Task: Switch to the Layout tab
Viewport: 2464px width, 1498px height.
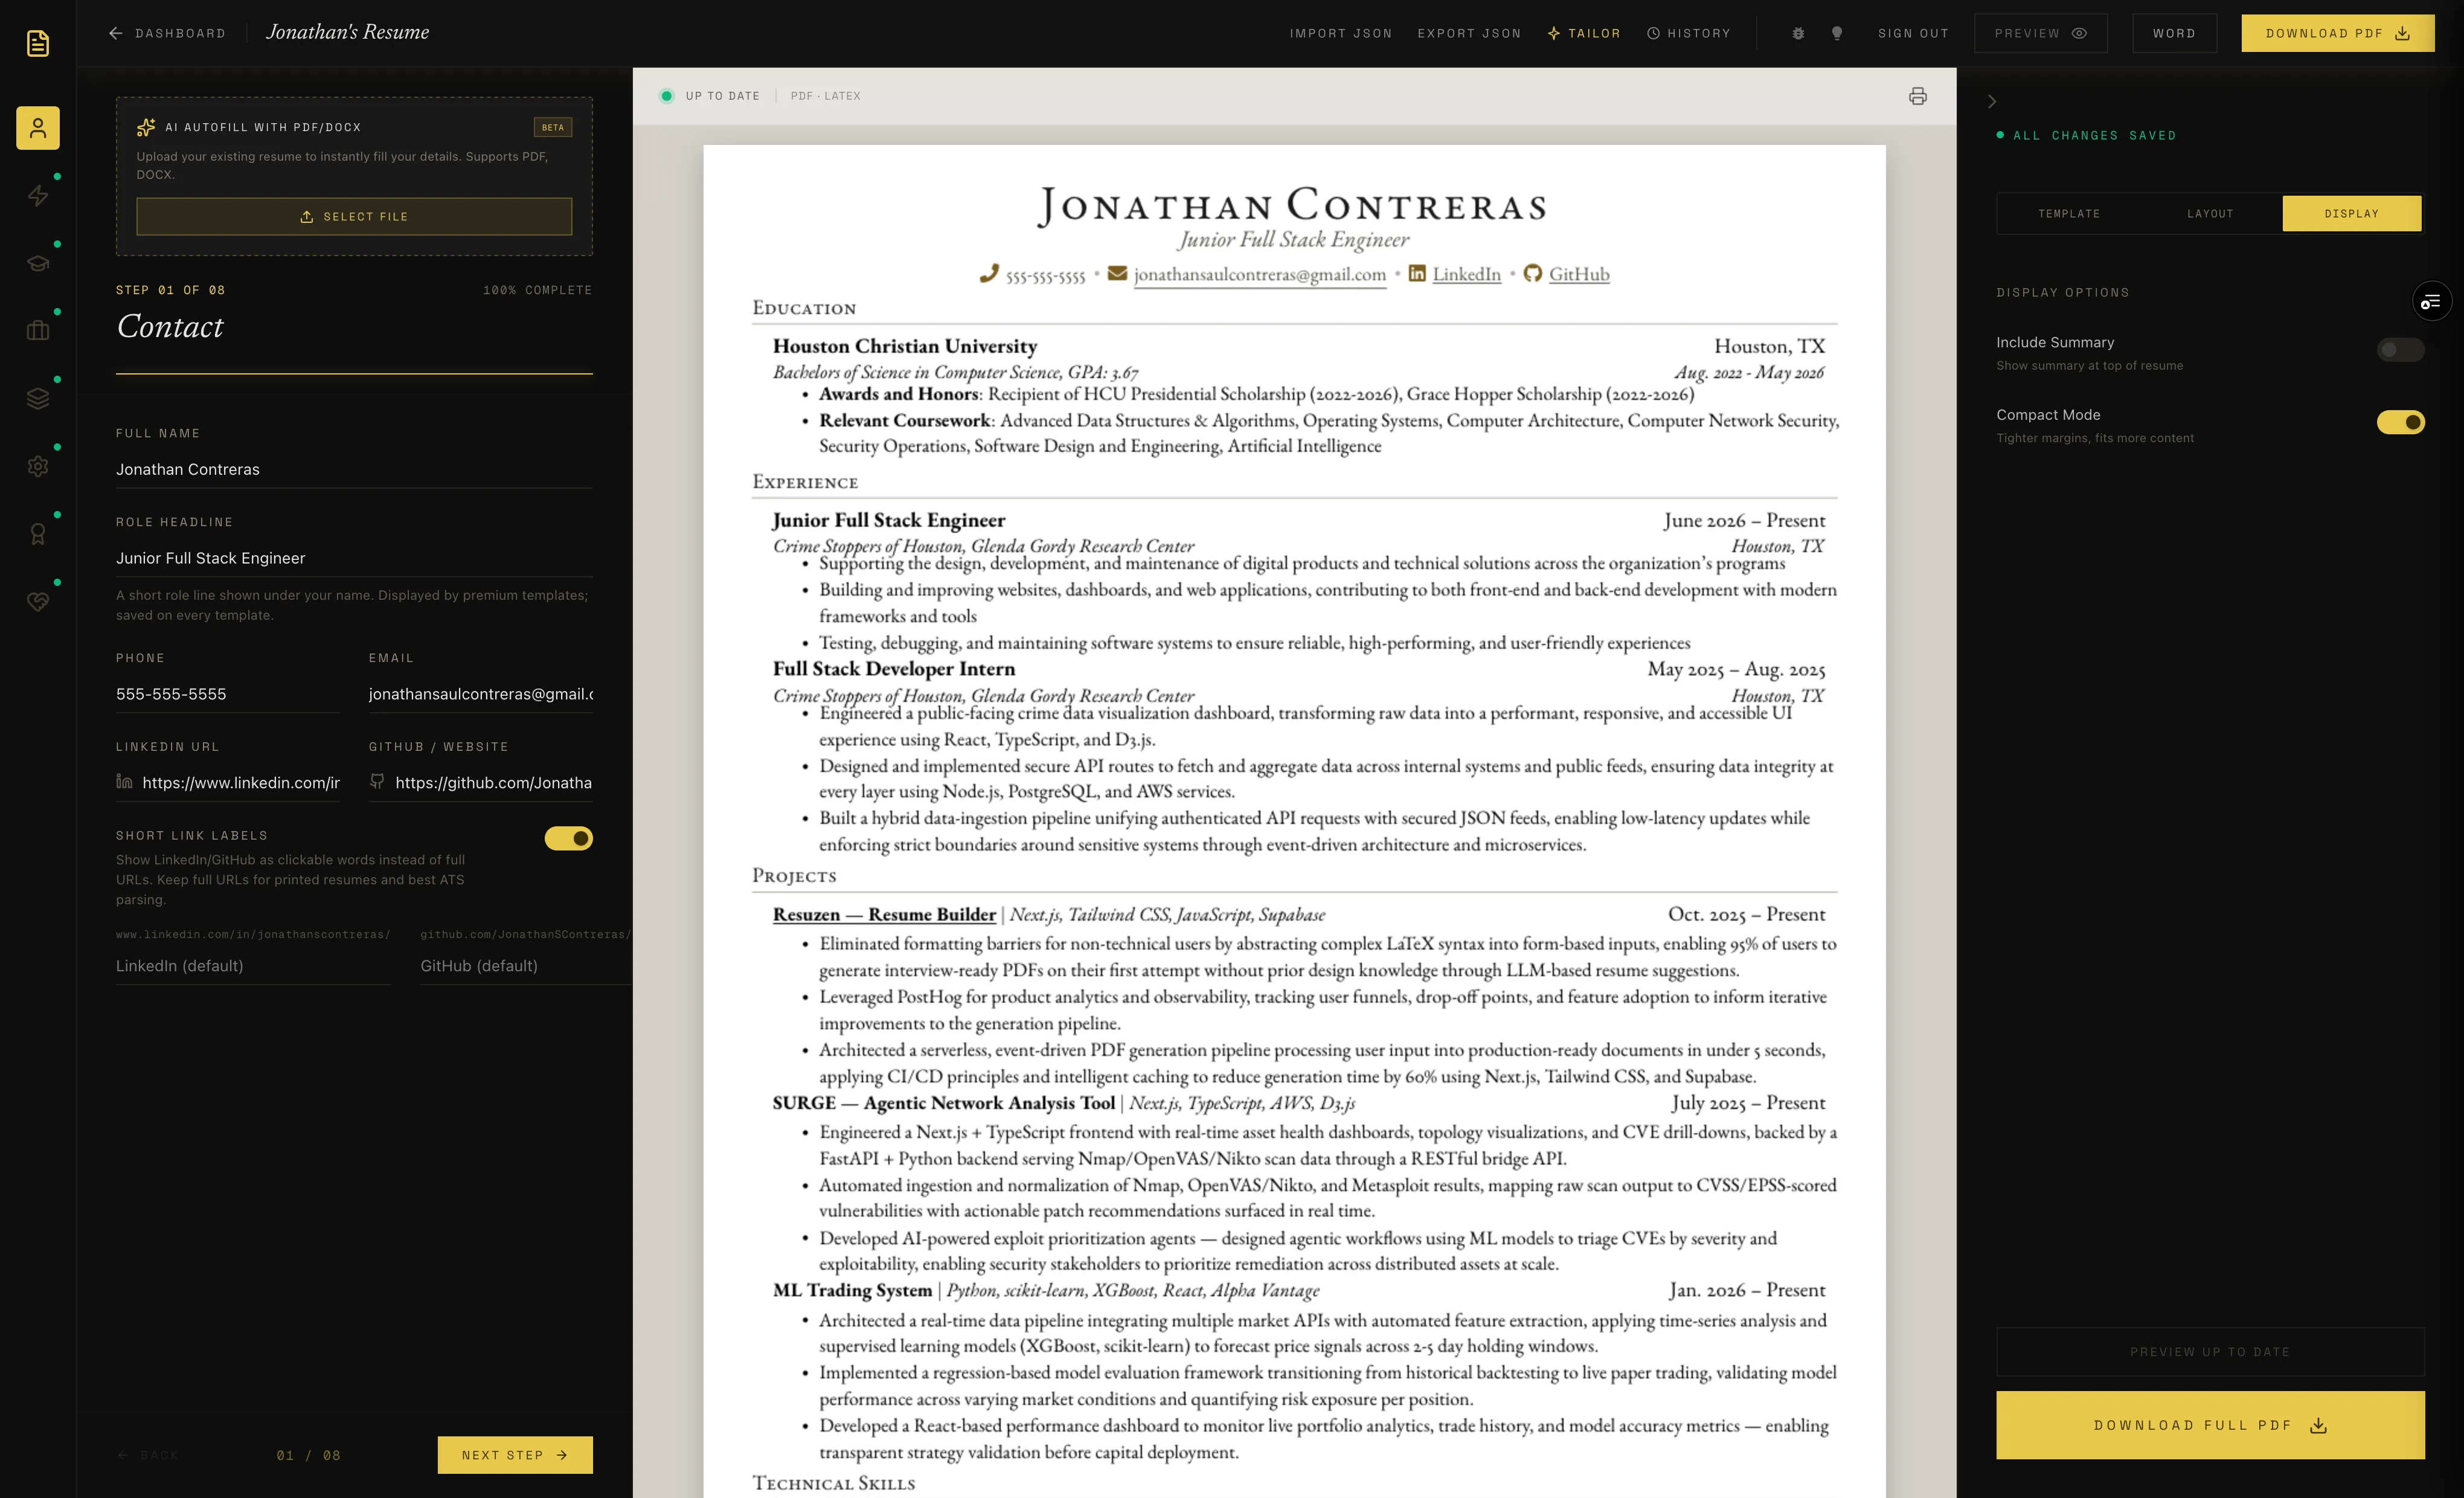Action: (2209, 214)
